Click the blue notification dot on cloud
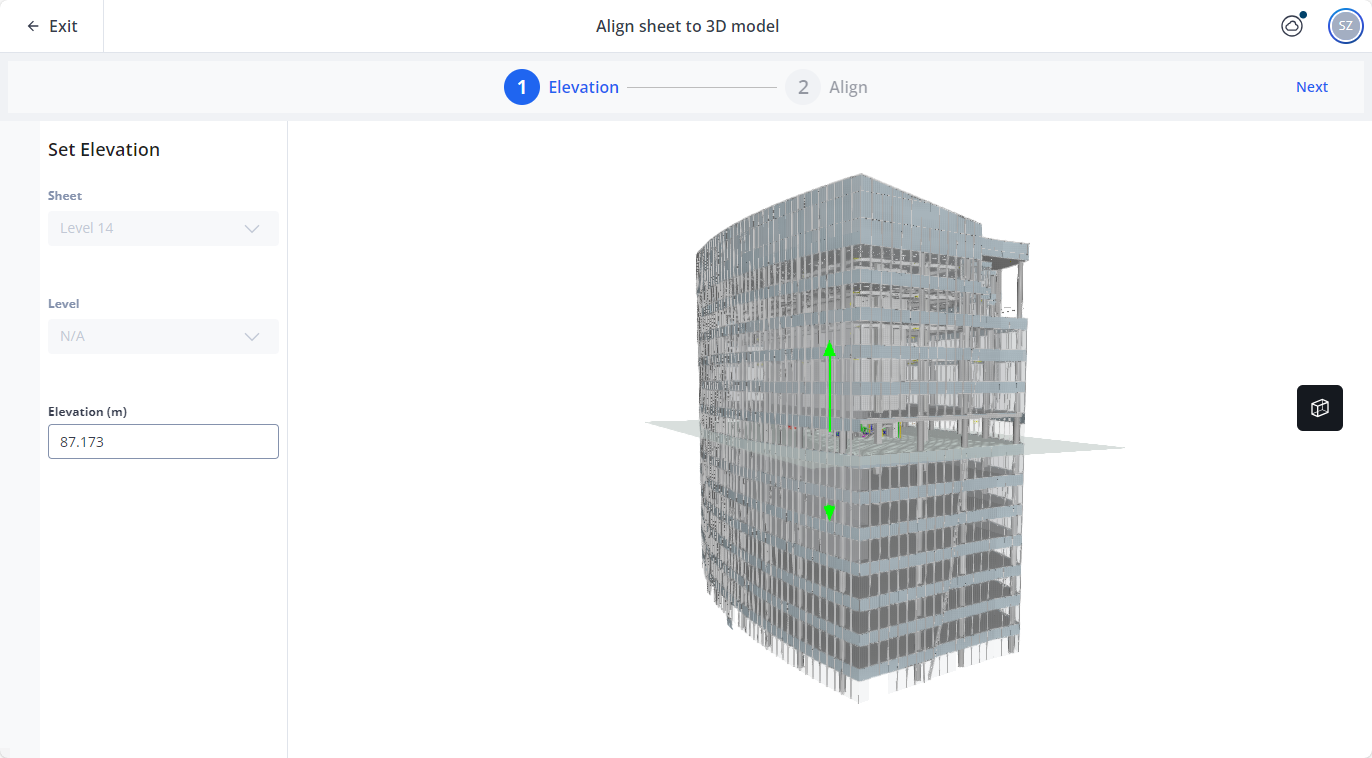Viewport: 1372px width, 758px height. pyautogui.click(x=1303, y=15)
